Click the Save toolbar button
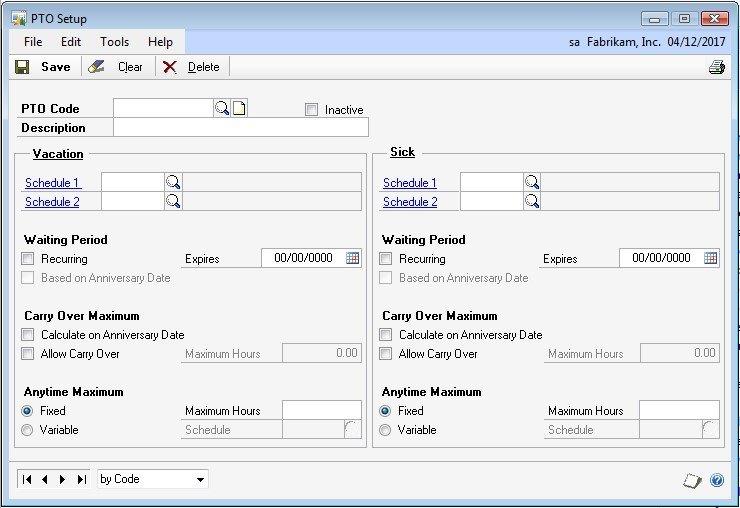The image size is (740, 508). pyautogui.click(x=43, y=67)
